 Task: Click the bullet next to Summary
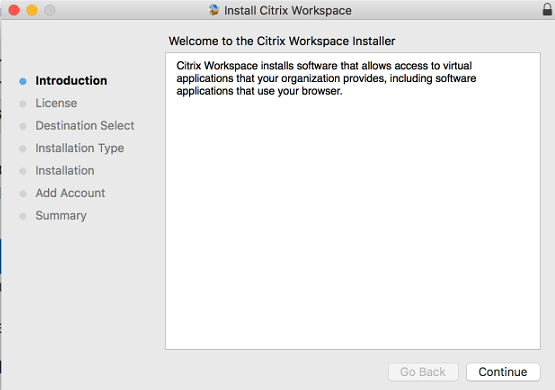(x=23, y=216)
